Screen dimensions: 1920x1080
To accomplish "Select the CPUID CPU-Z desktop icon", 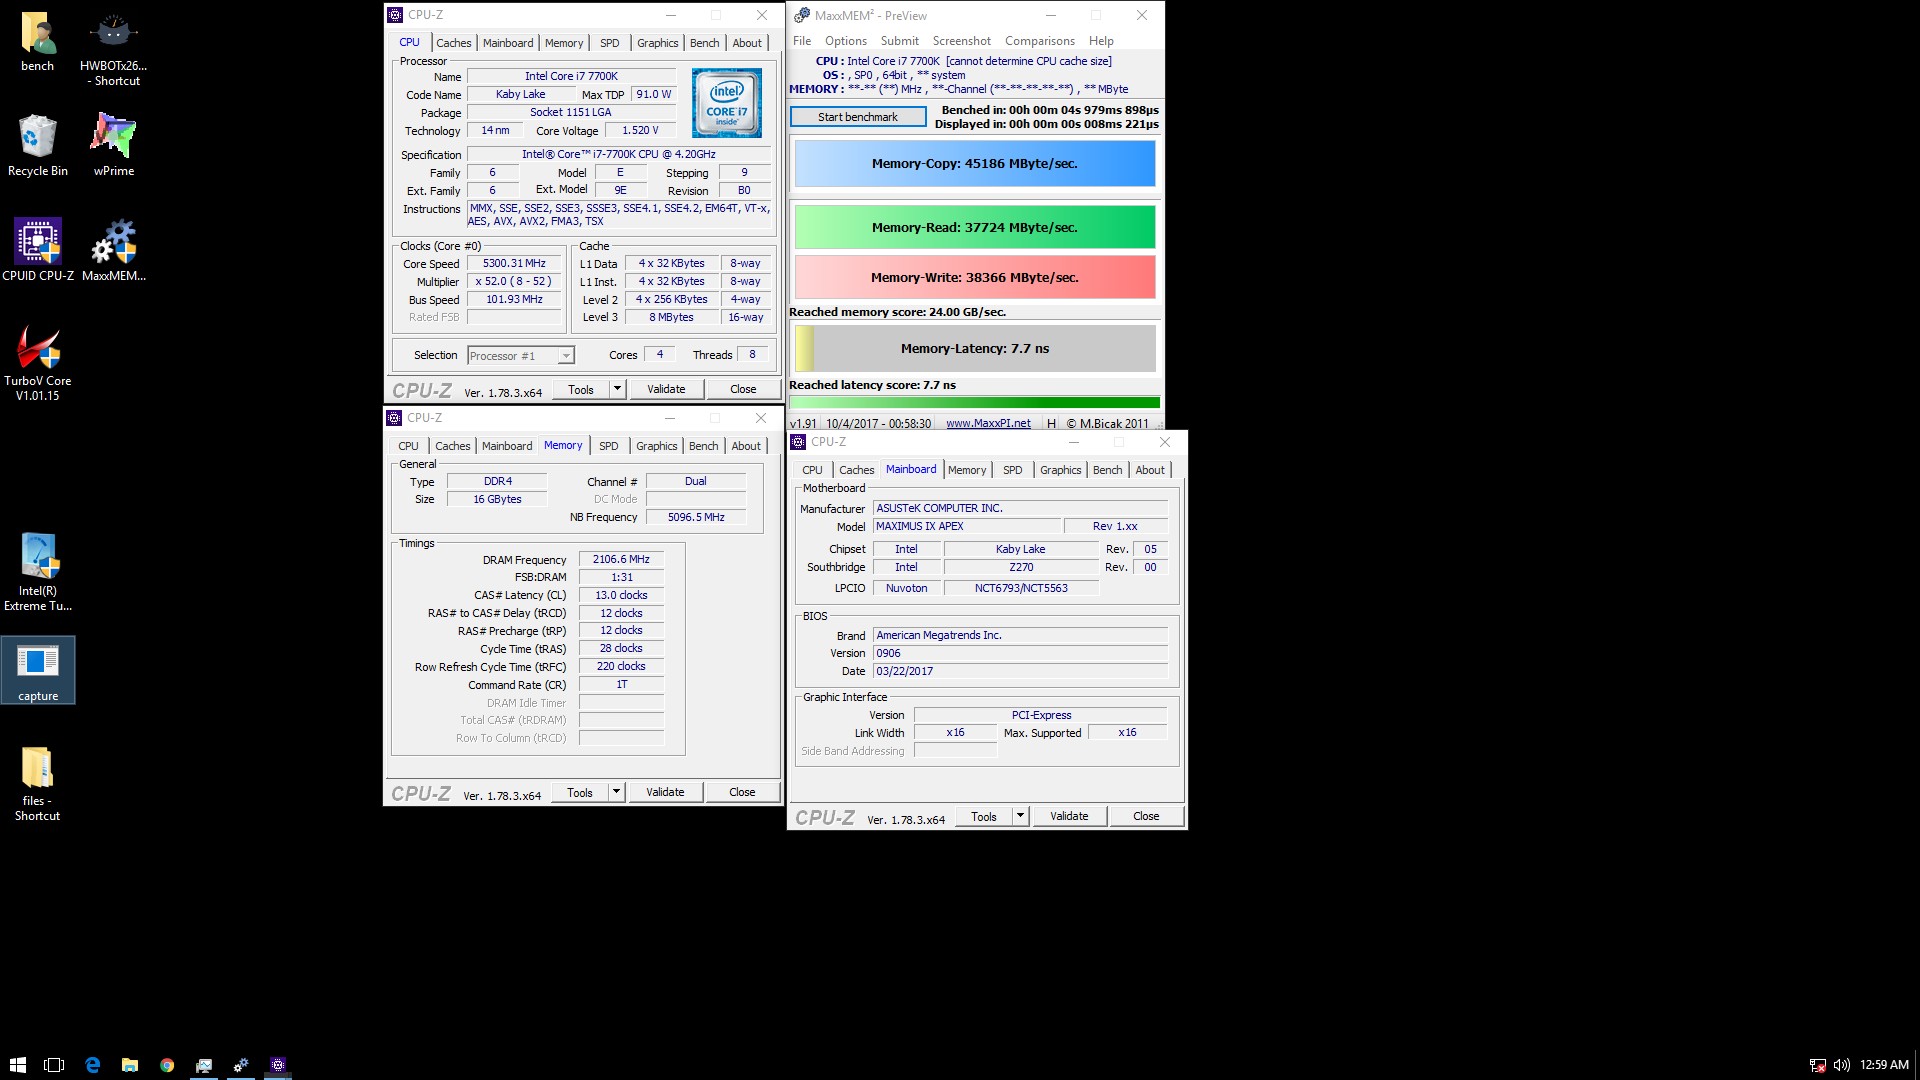I will (x=38, y=250).
